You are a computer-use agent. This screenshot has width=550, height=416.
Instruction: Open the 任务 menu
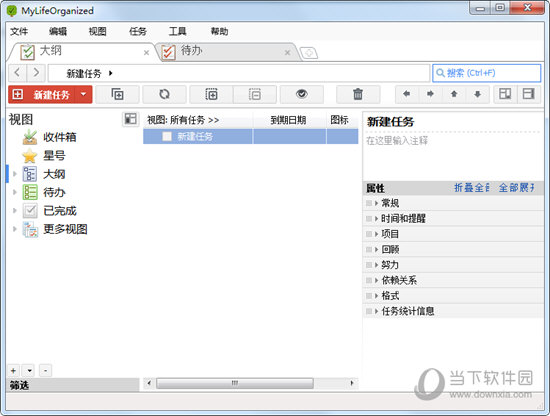pyautogui.click(x=138, y=32)
